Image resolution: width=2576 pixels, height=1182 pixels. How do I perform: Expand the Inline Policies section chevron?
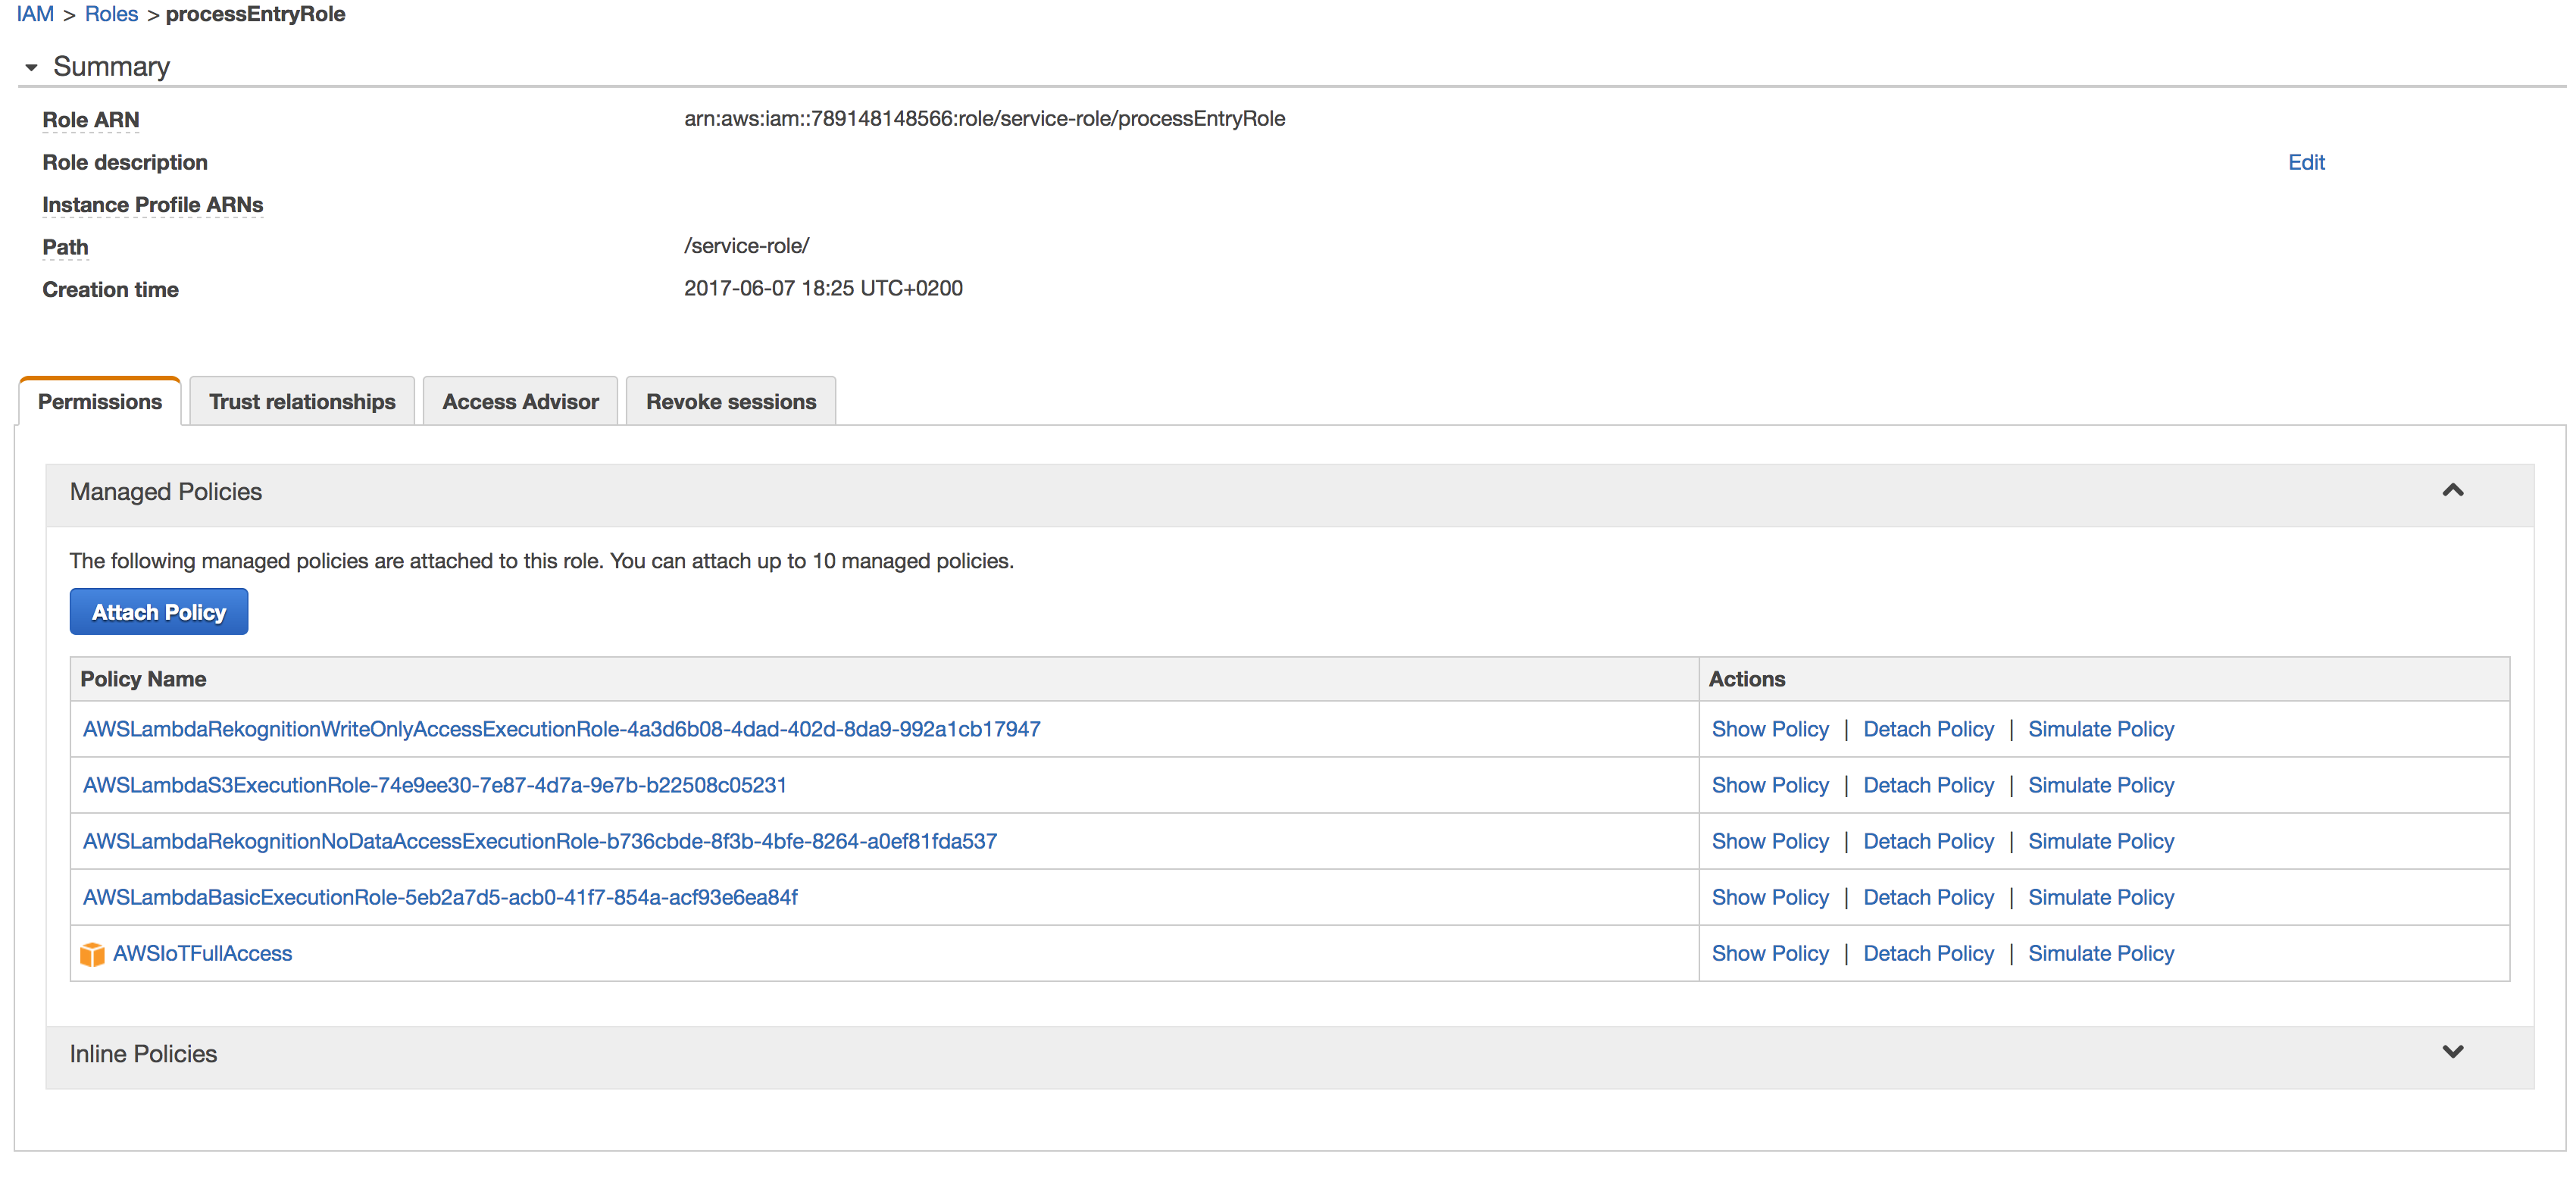tap(2452, 1052)
